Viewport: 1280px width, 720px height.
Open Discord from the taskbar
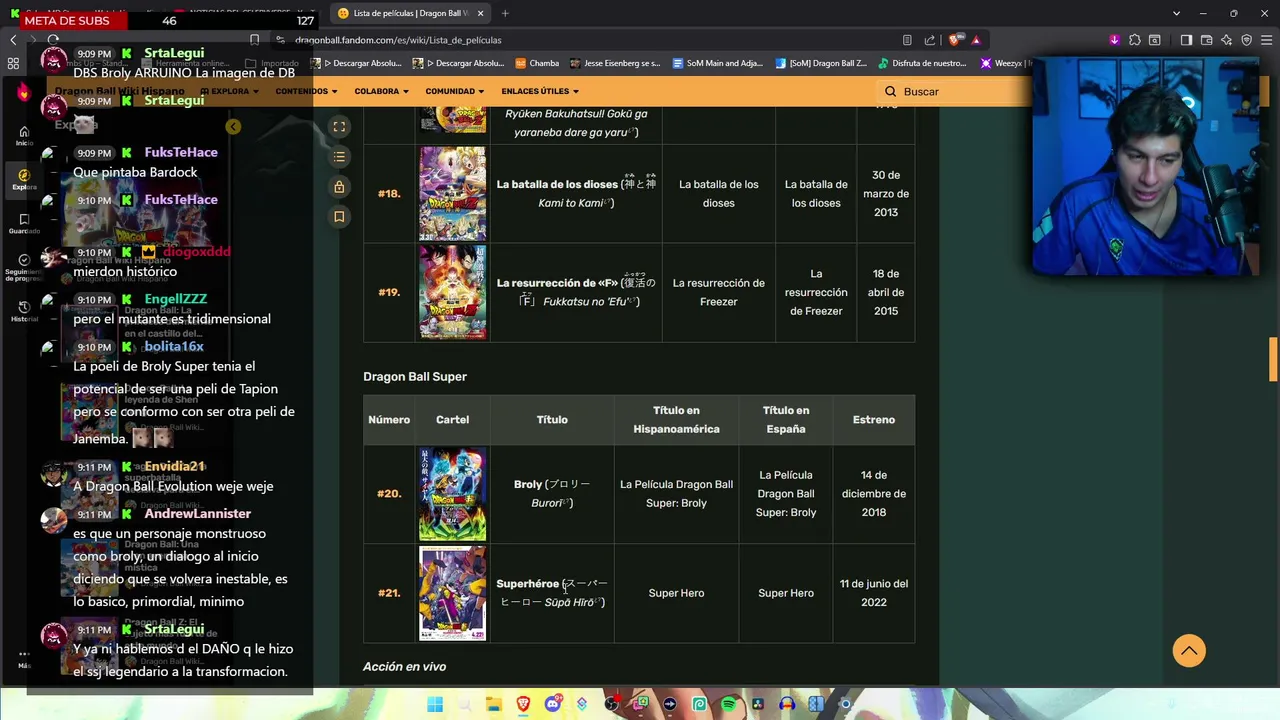pos(553,705)
